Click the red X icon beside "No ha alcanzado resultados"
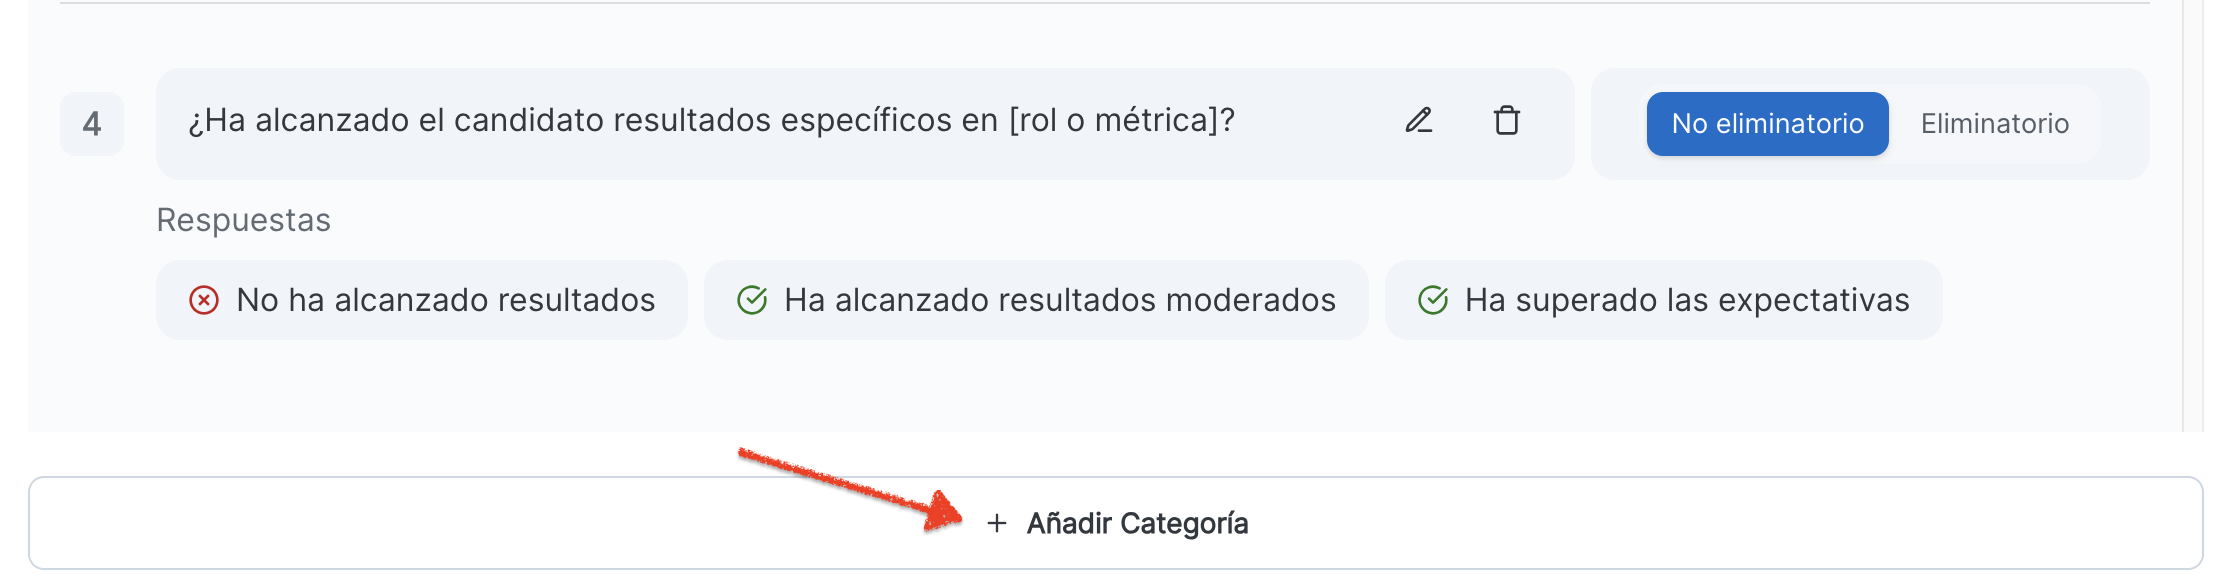This screenshot has height=588, width=2228. click(204, 300)
